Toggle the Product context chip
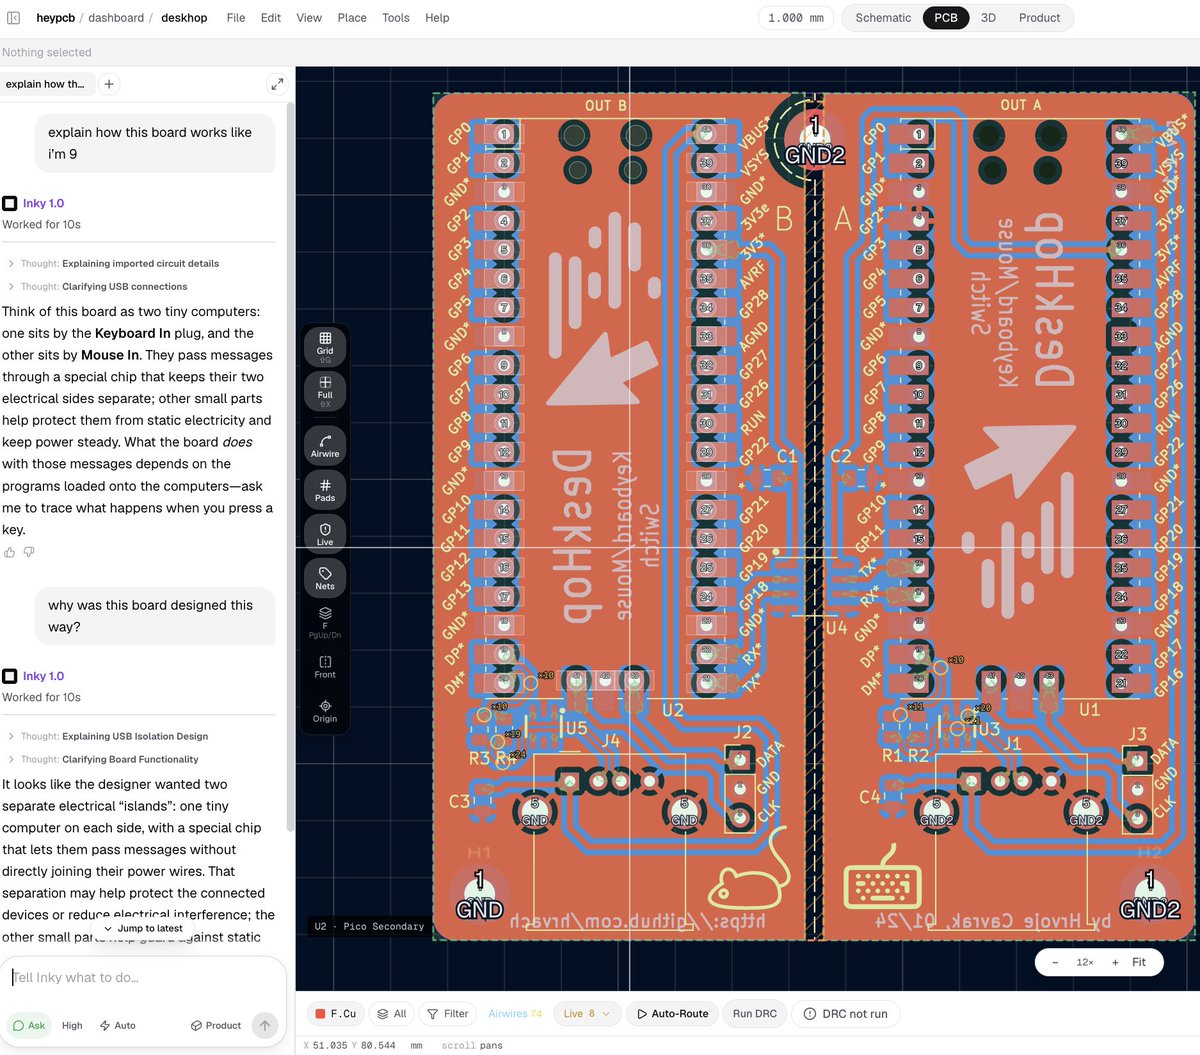Screen dimensions: 1200x1055 [x=216, y=1025]
